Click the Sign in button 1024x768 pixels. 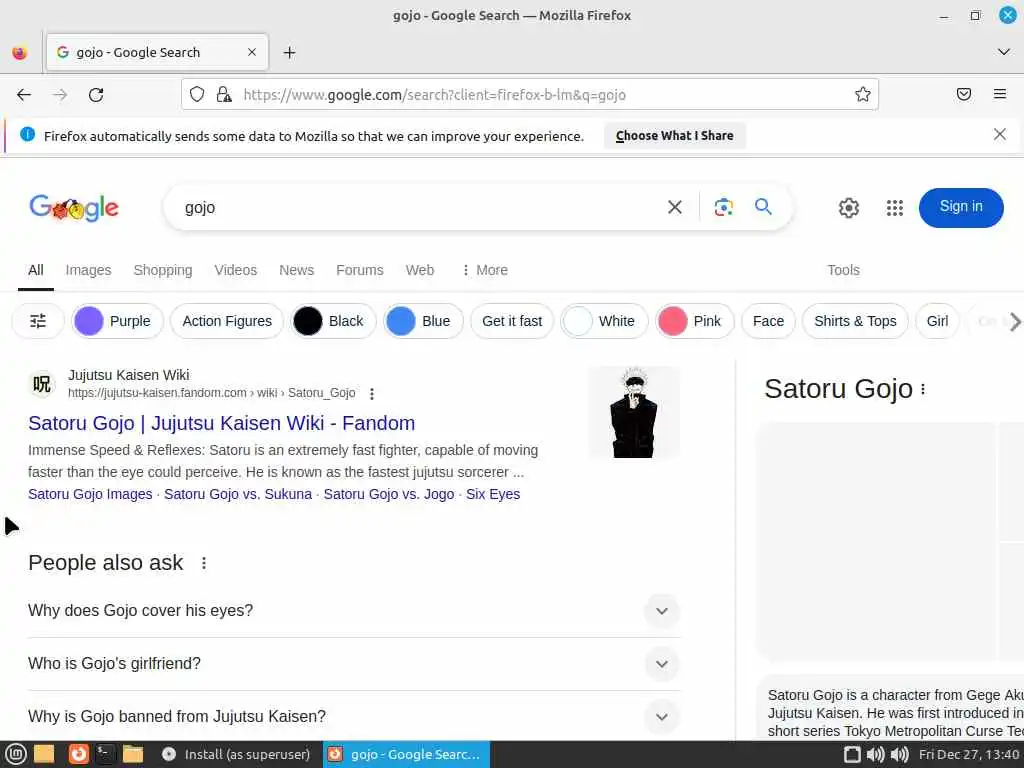[961, 207]
